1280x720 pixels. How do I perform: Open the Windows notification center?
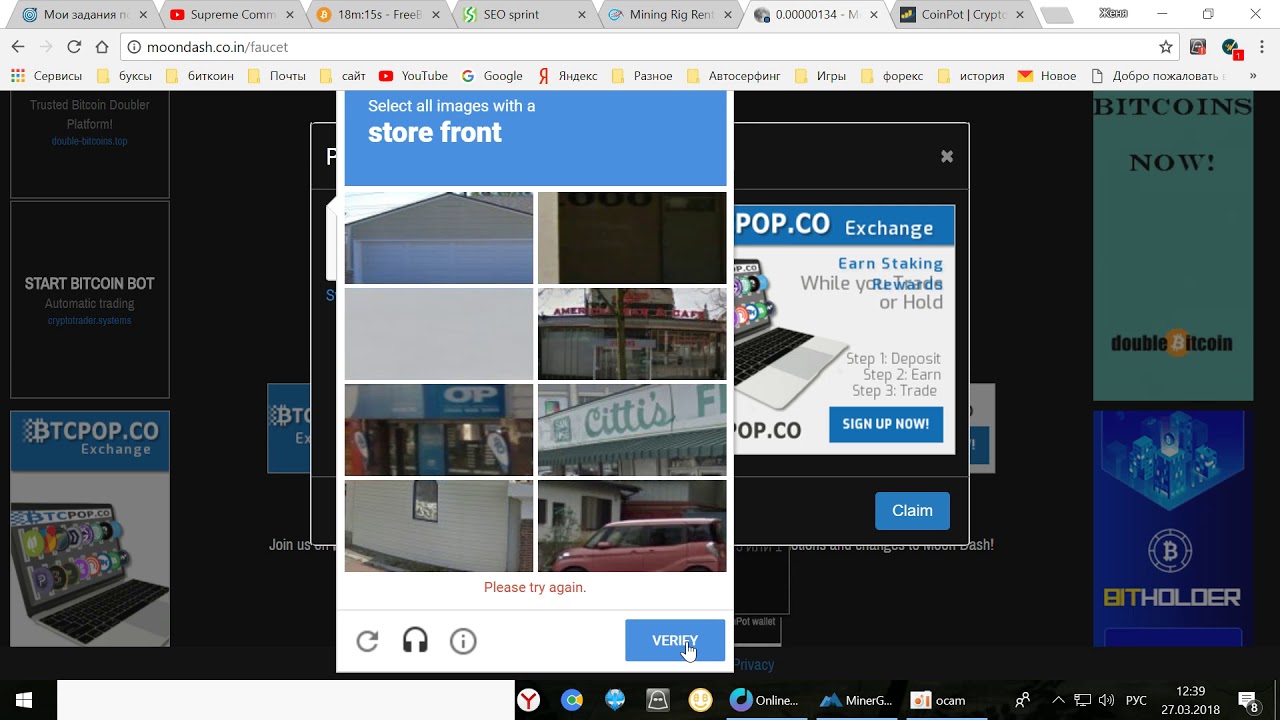1248,700
